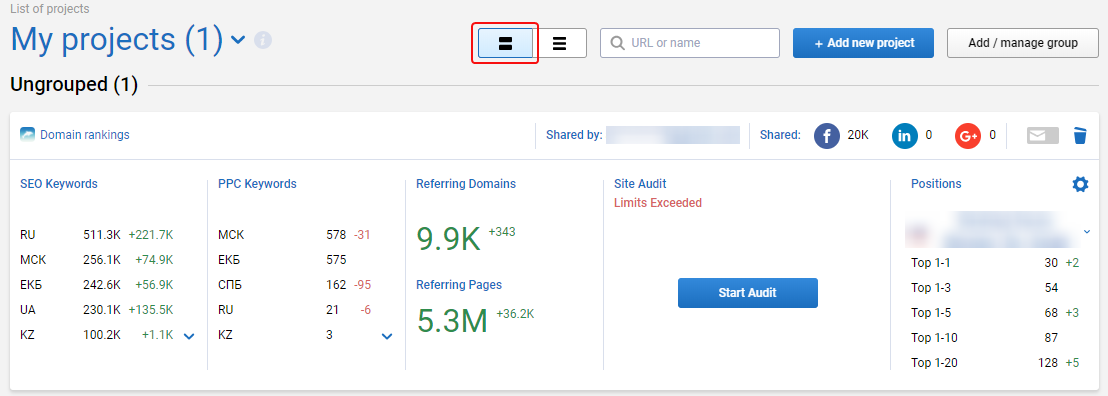The width and height of the screenshot is (1108, 396).
Task: Select the Top 1-1 positions row
Action: pyautogui.click(x=995, y=263)
